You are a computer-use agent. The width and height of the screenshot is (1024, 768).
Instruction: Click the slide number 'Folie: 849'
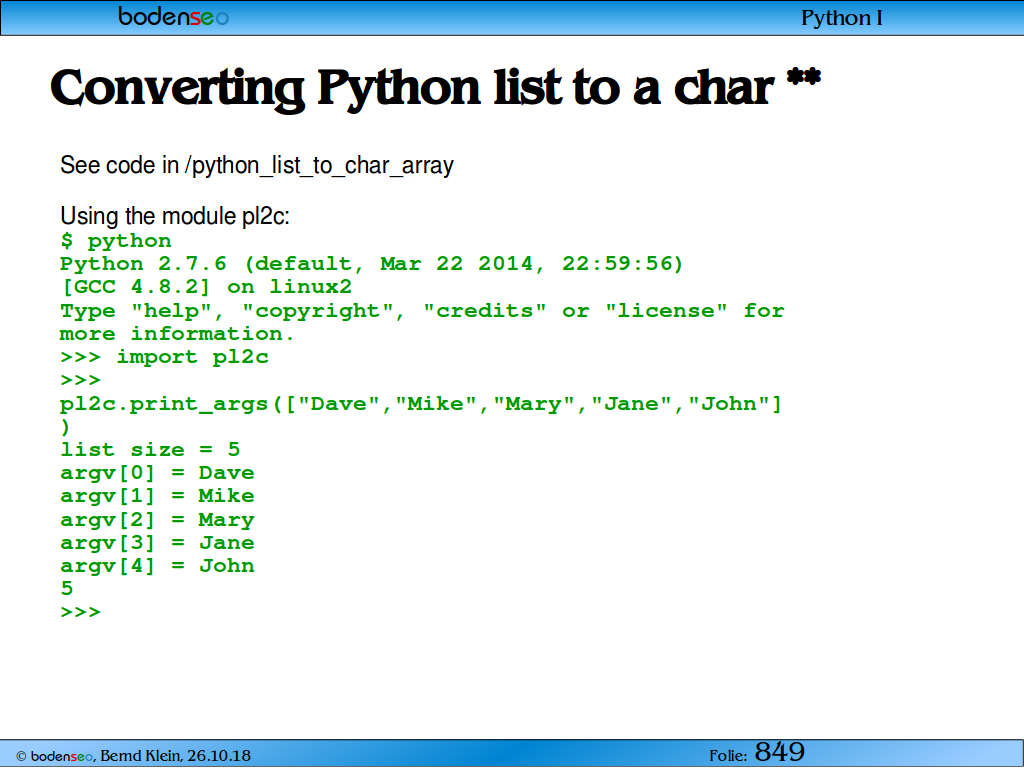(x=757, y=752)
